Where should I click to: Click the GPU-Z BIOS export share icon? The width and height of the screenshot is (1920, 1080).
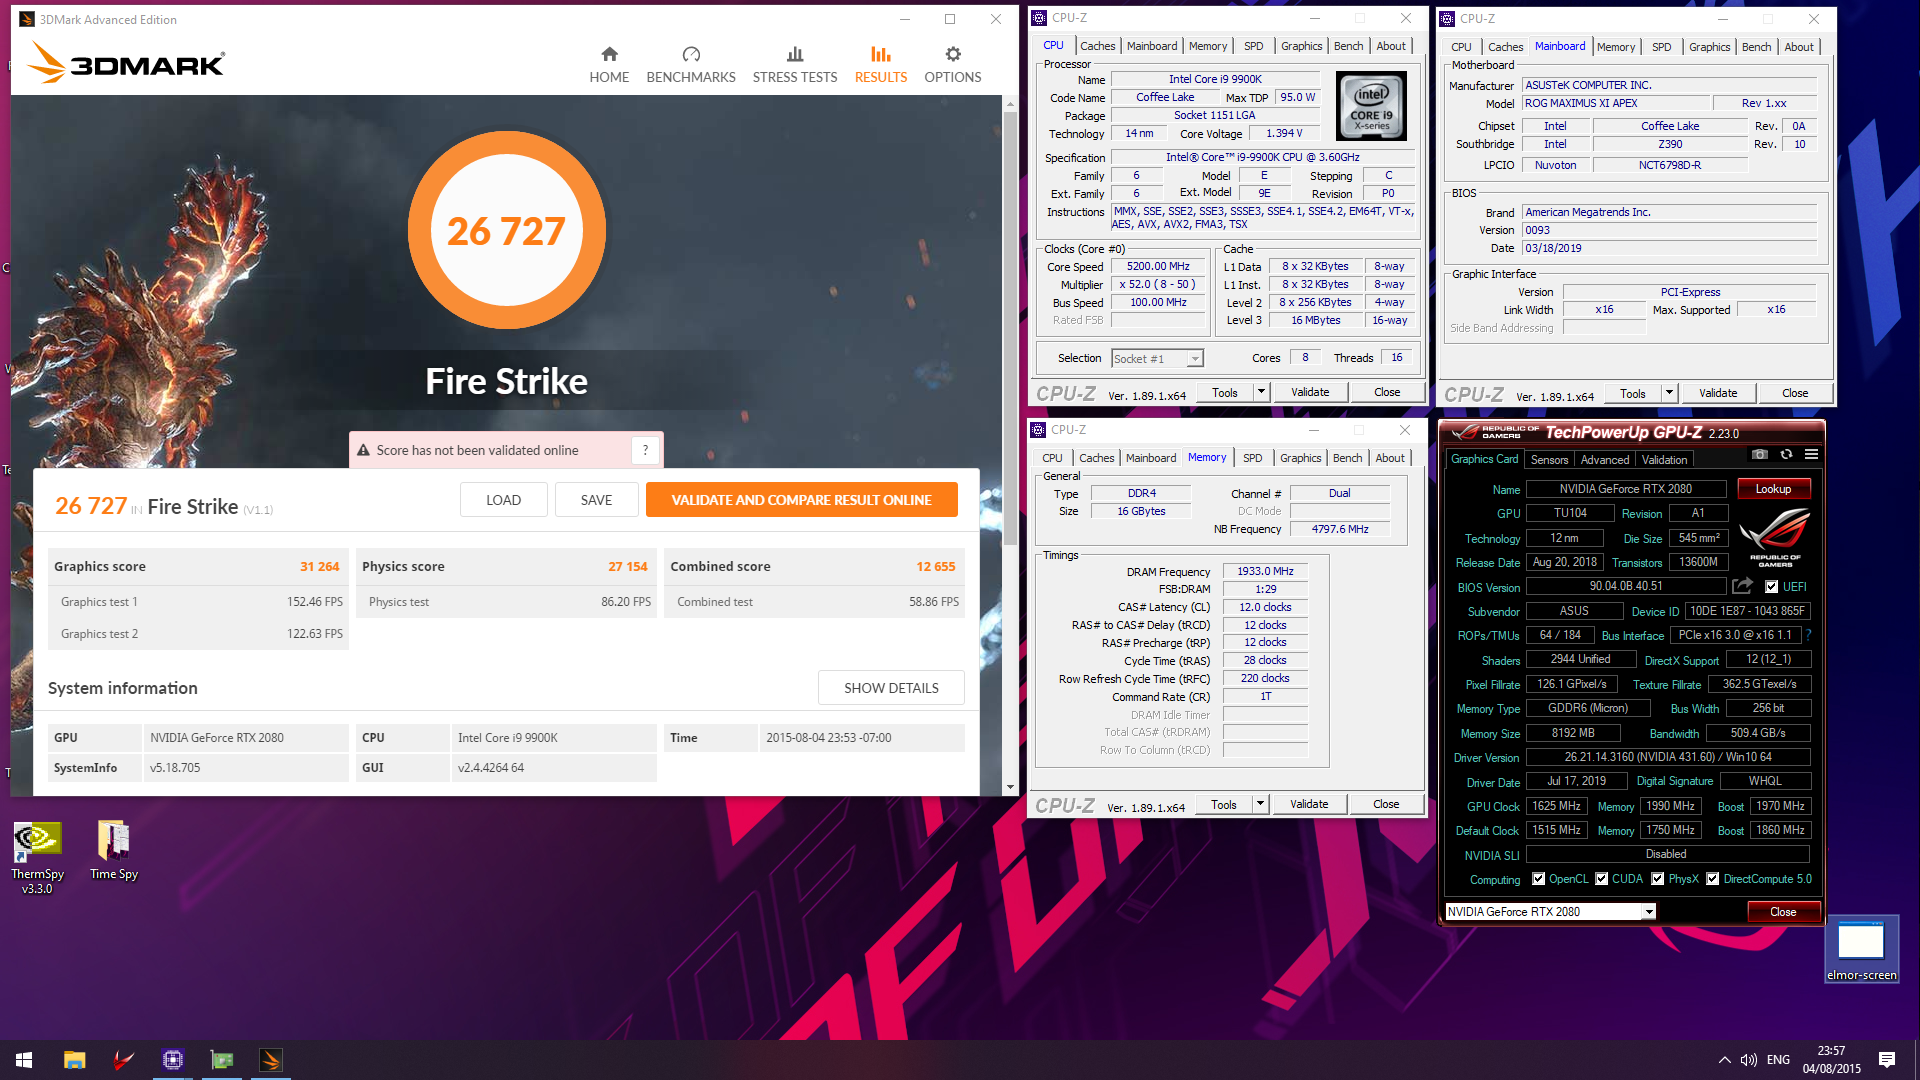click(x=1743, y=586)
